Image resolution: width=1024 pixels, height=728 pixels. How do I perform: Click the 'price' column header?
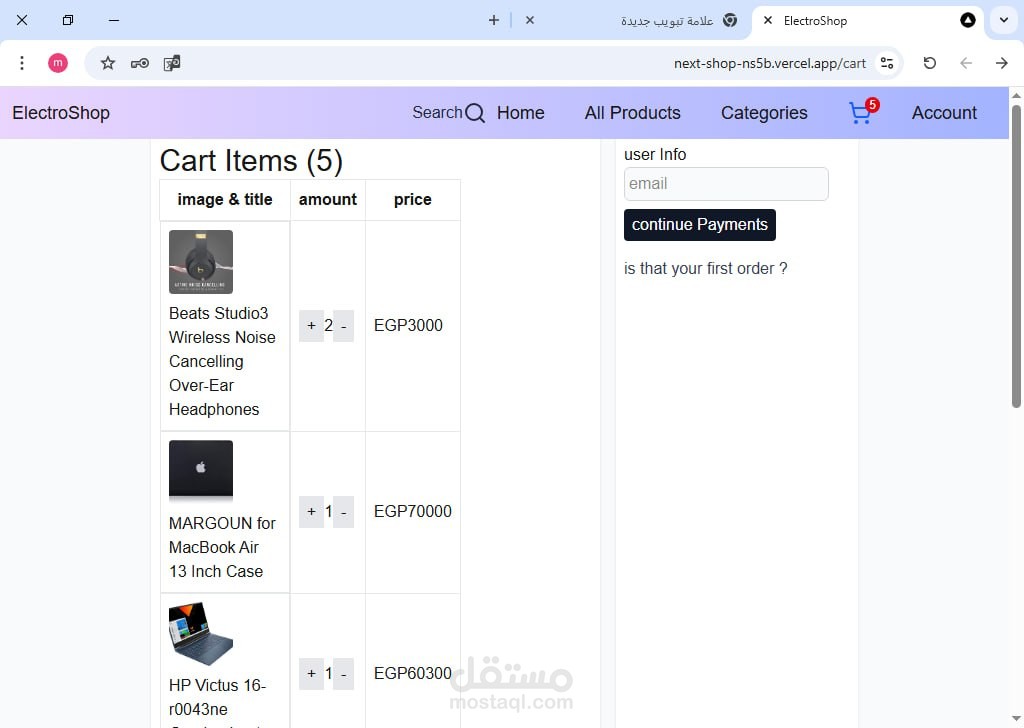pos(413,200)
